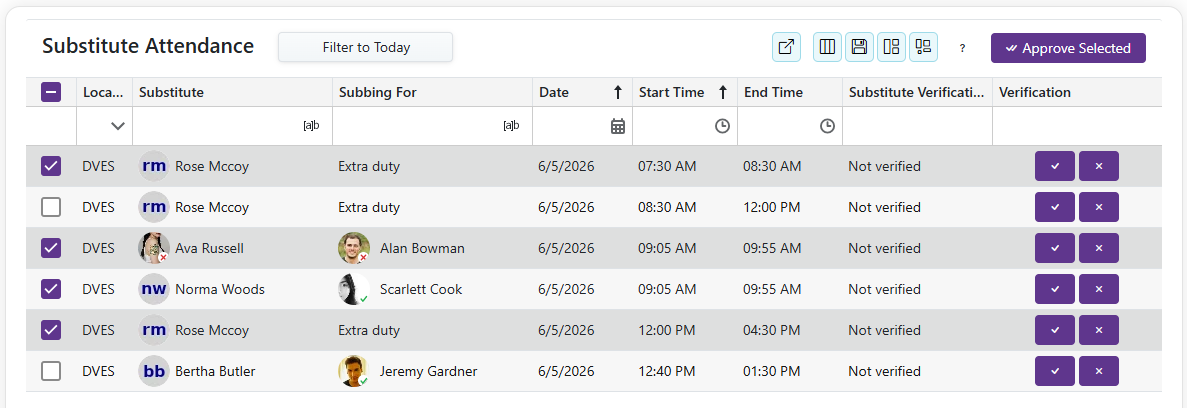This screenshot has height=408, width=1187.
Task: Check Bertha Butler row checkbox
Action: pos(51,371)
